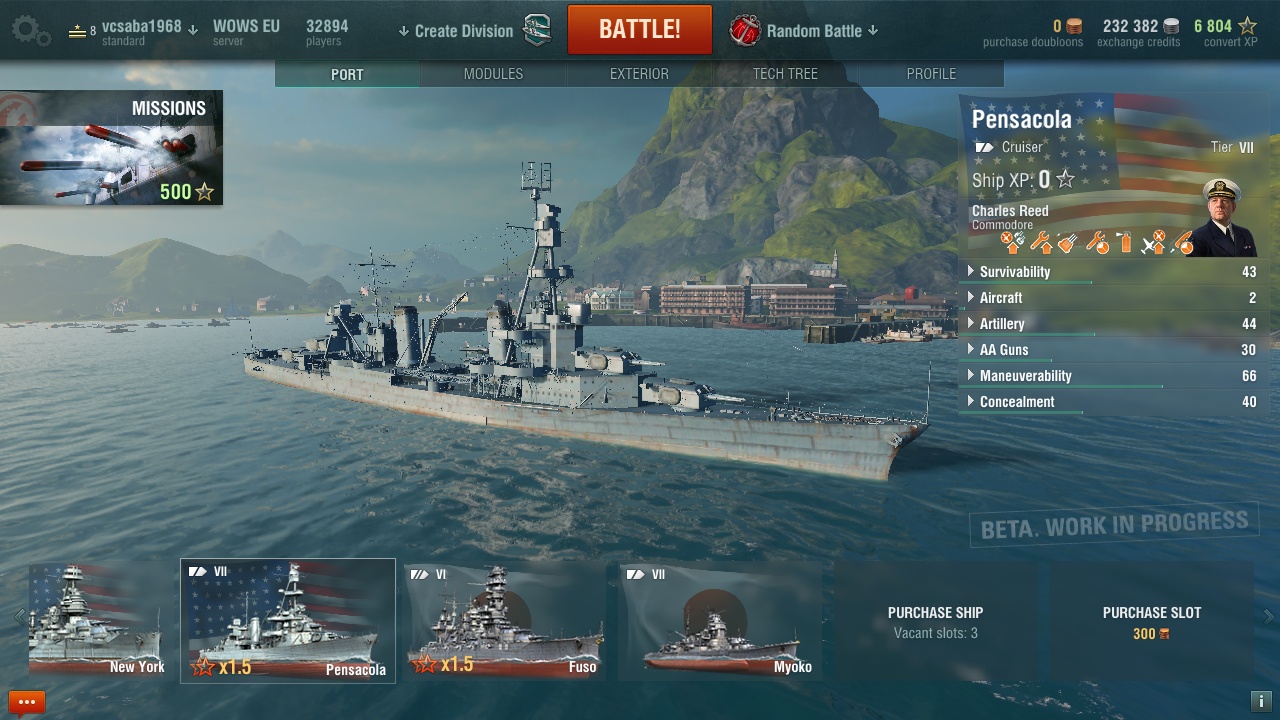This screenshot has width=1280, height=720.
Task: Click the division emblem beside Create Division
Action: point(538,31)
